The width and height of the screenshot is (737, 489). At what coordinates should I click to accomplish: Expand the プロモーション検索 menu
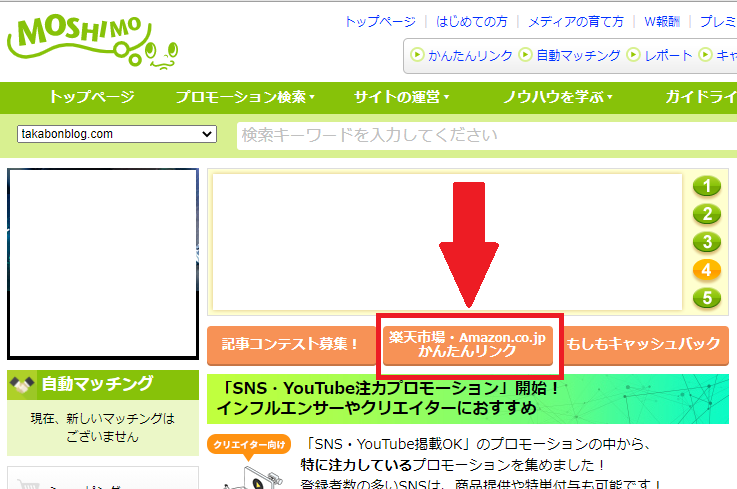point(245,97)
